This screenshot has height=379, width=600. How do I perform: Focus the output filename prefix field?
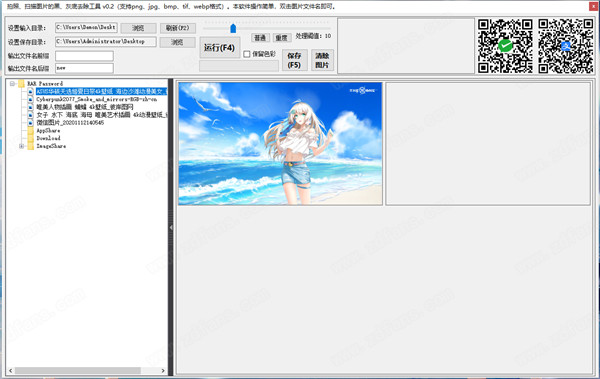point(84,56)
